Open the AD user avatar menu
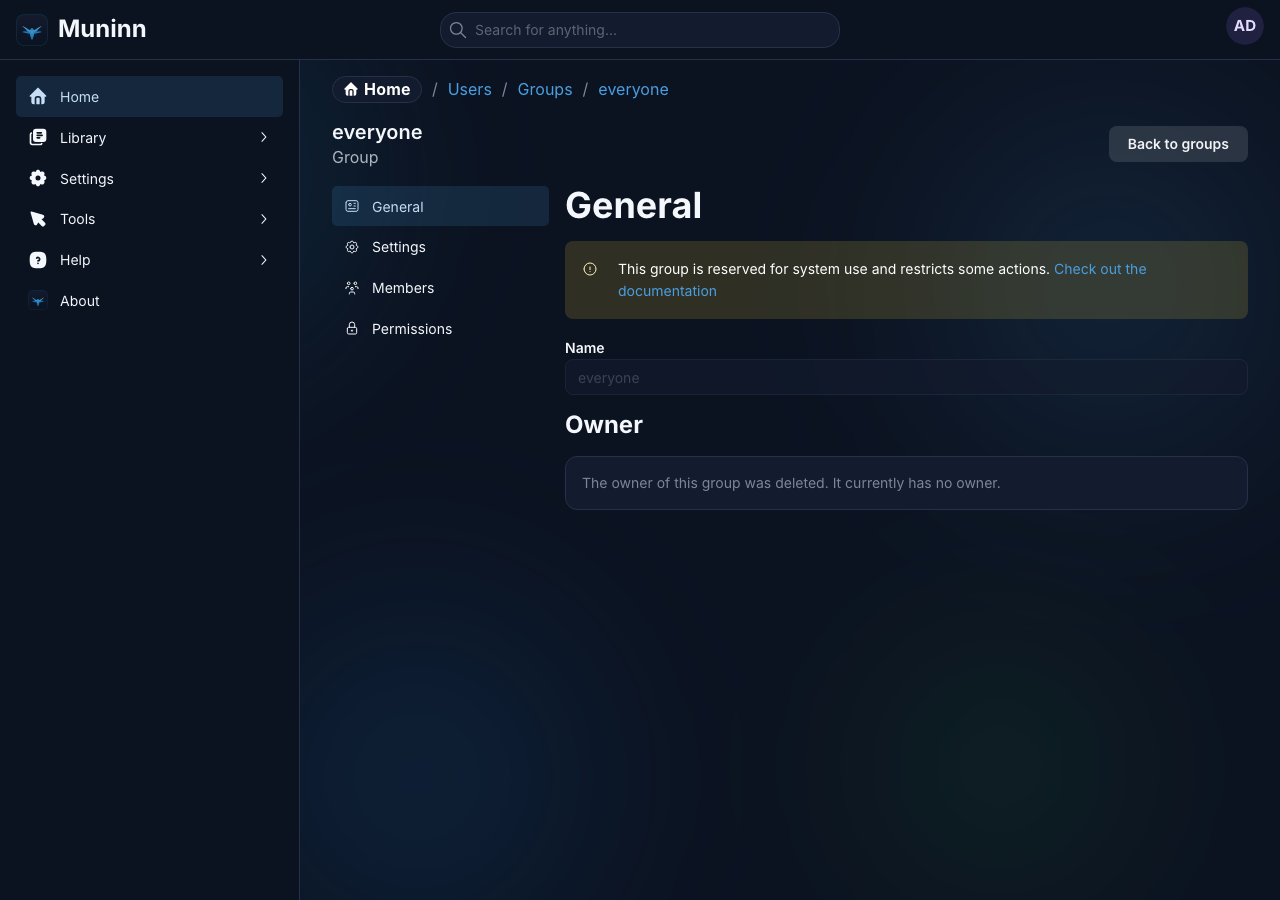 click(x=1245, y=26)
